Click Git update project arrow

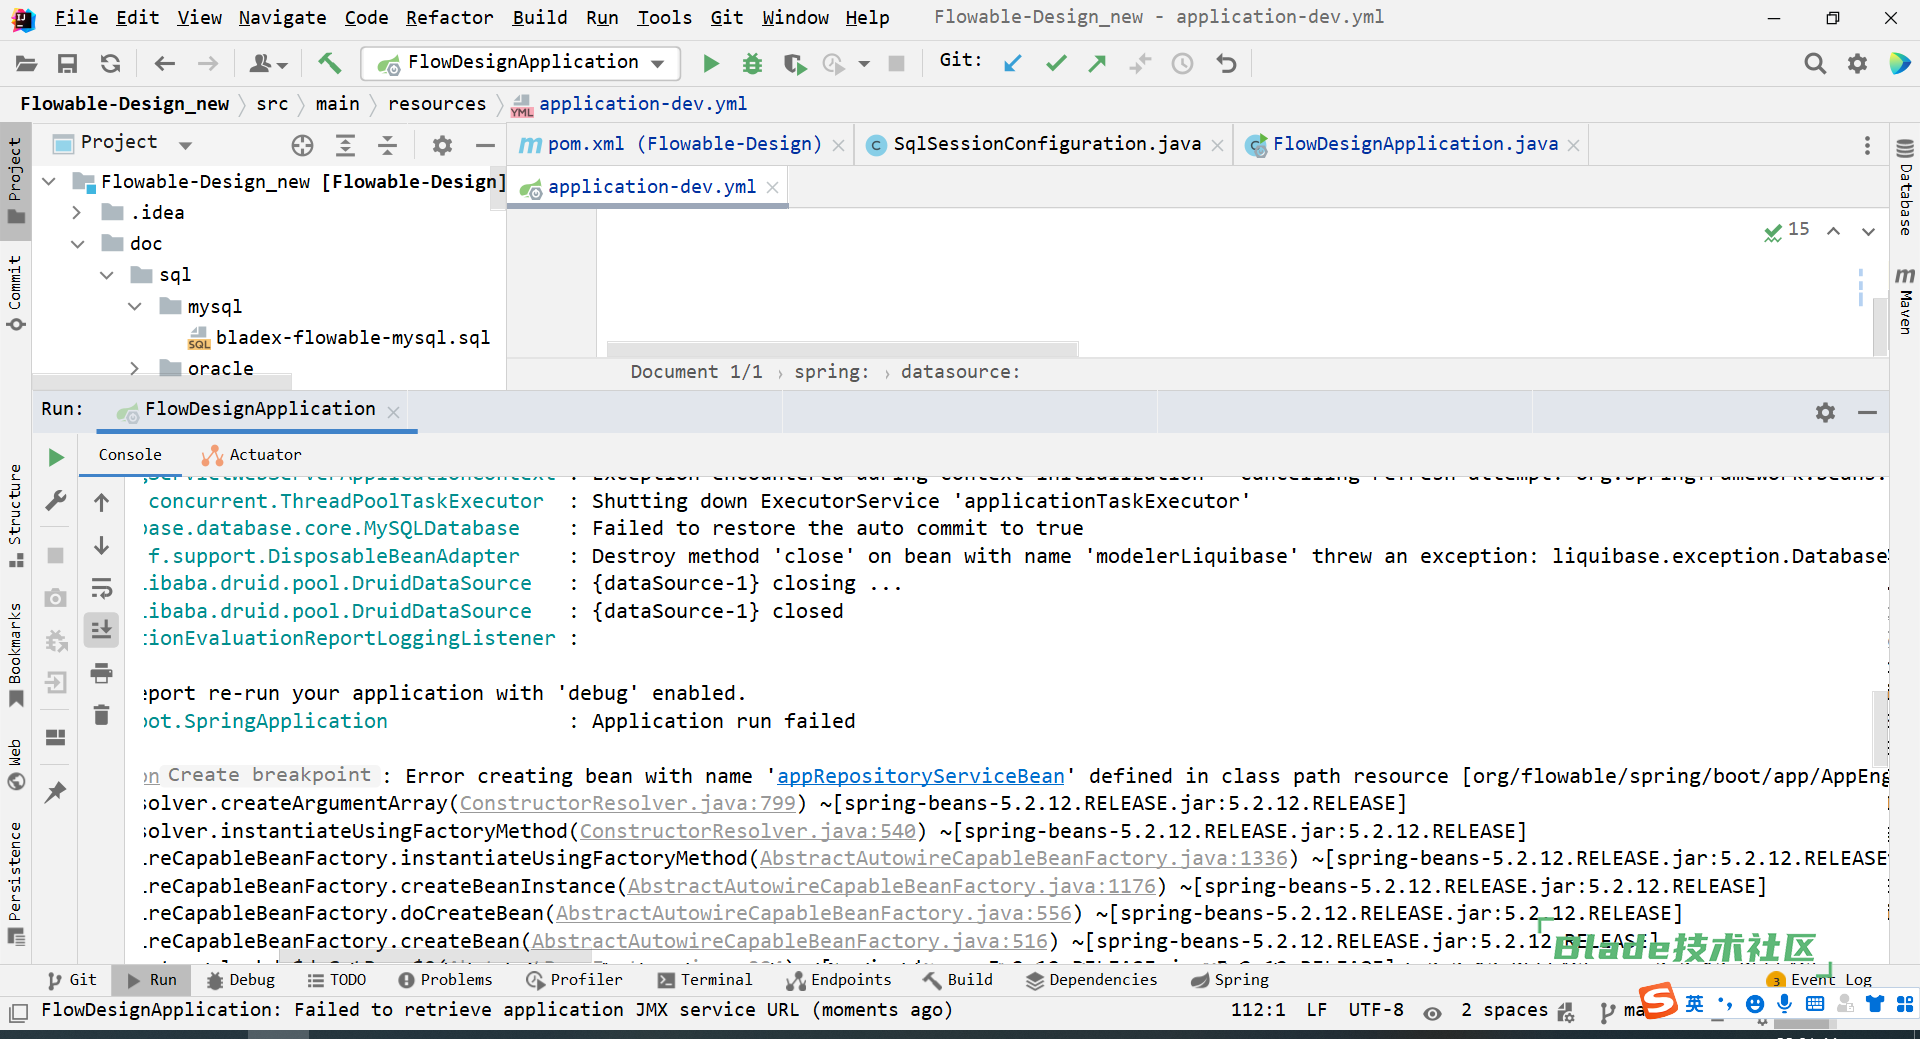point(1013,63)
